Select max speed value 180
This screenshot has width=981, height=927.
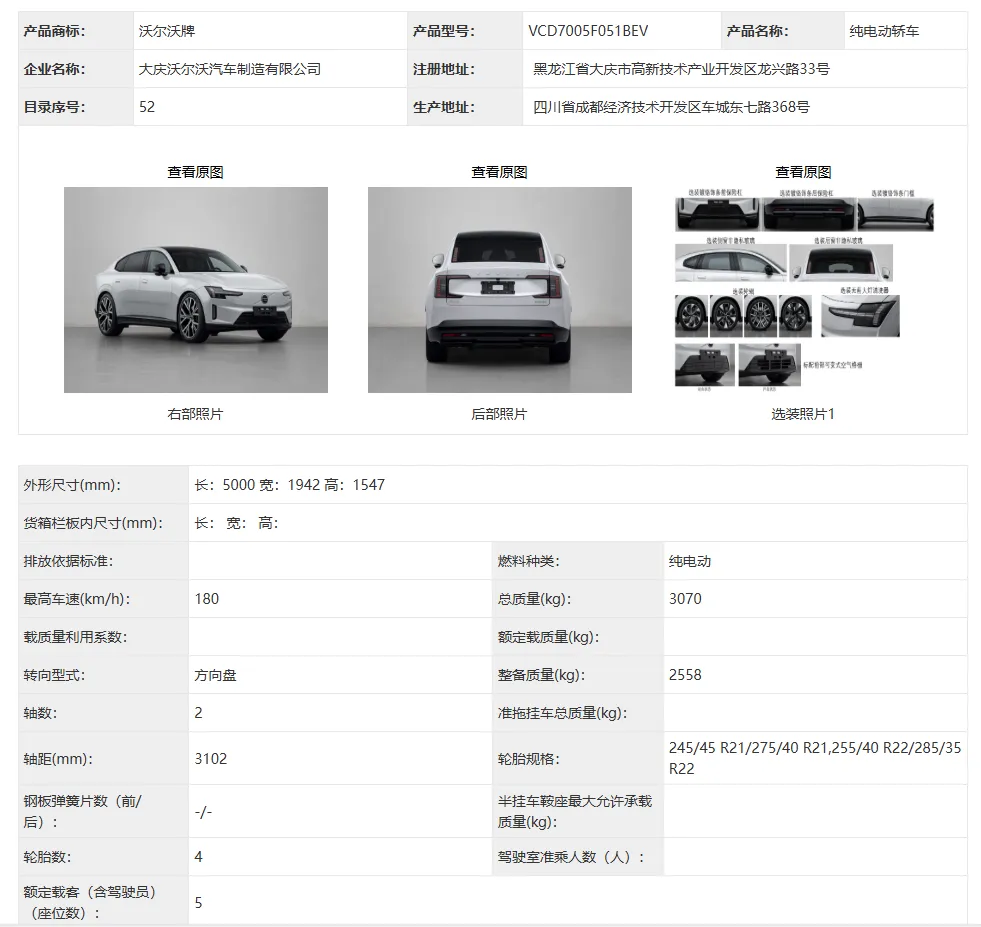pyautogui.click(x=206, y=599)
